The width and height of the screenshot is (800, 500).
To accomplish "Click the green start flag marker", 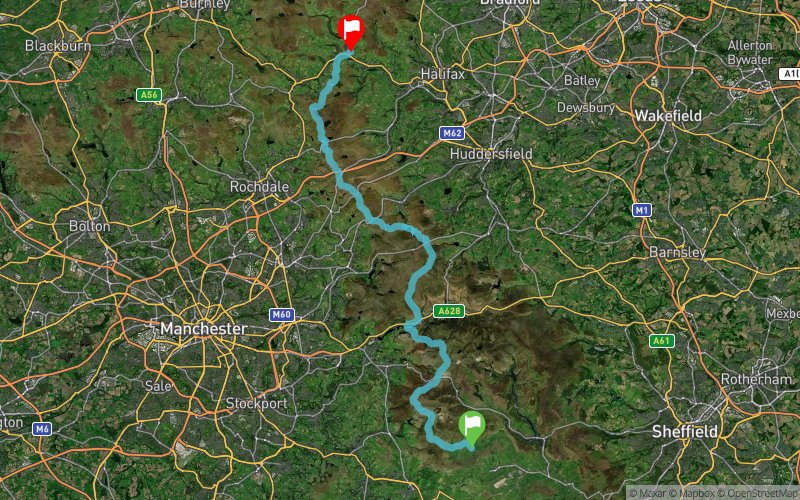I will click(471, 429).
